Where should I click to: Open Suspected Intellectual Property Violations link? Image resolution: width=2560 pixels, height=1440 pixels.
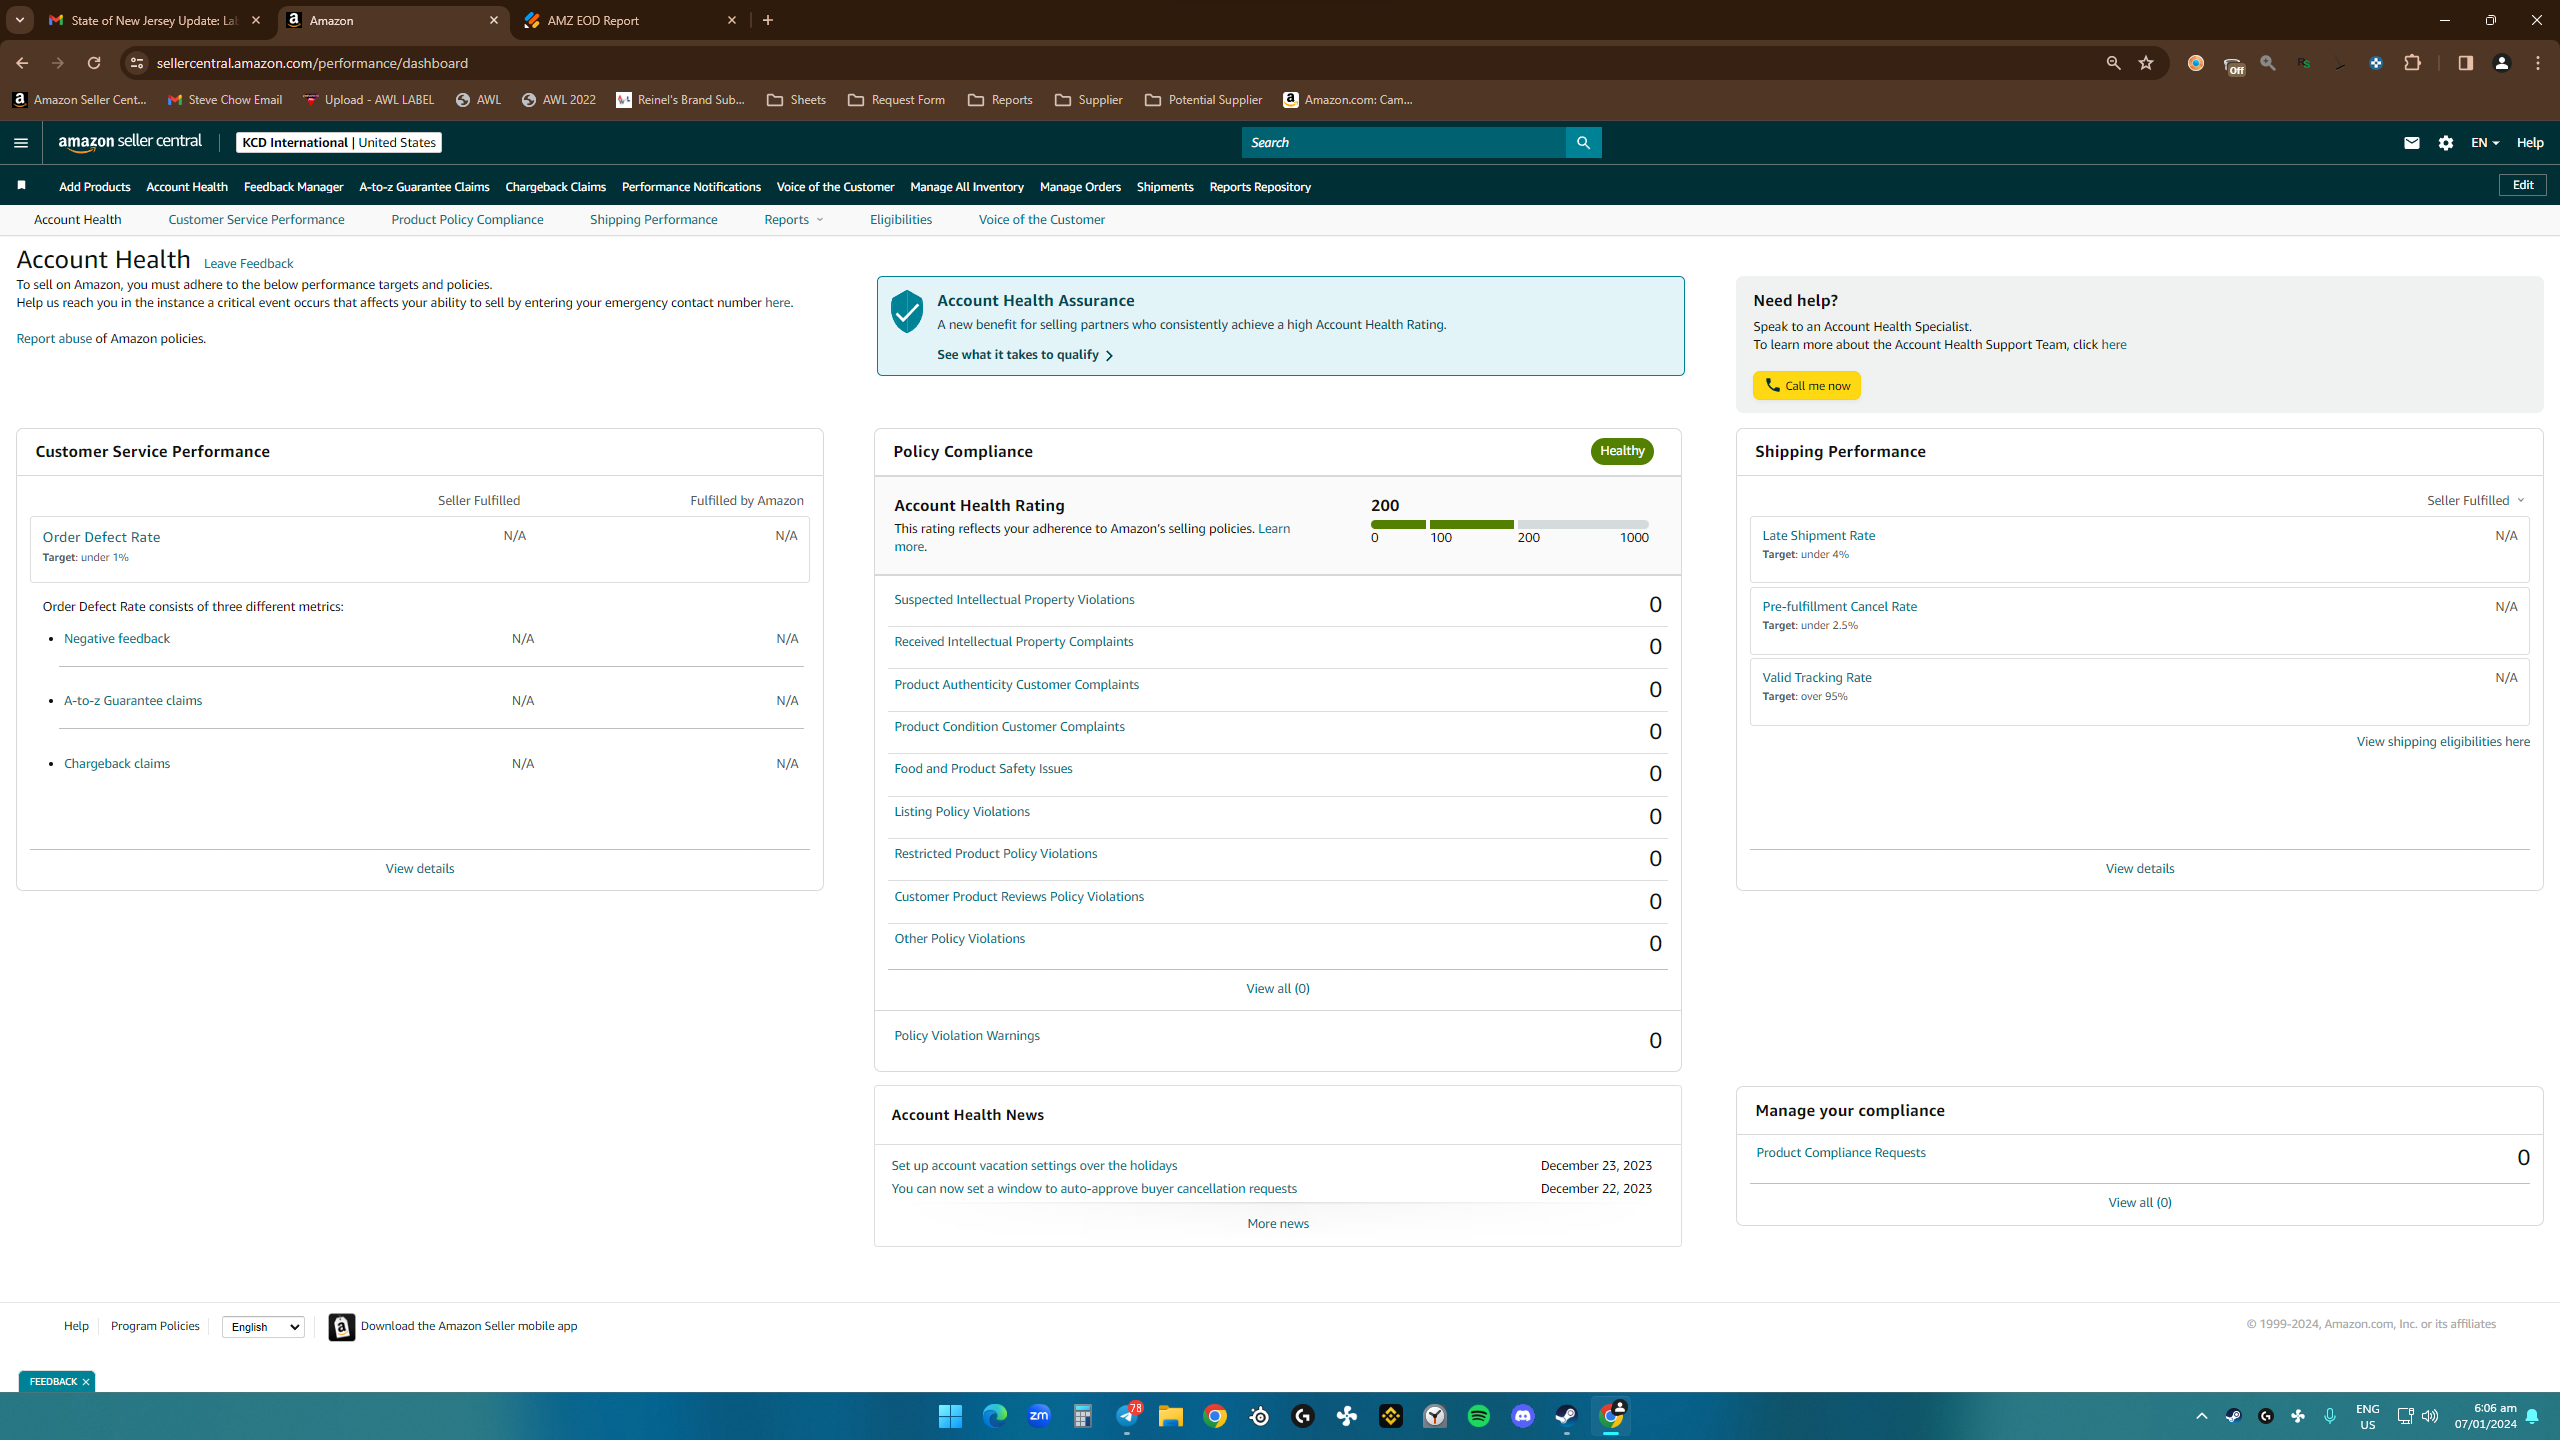(x=1014, y=600)
